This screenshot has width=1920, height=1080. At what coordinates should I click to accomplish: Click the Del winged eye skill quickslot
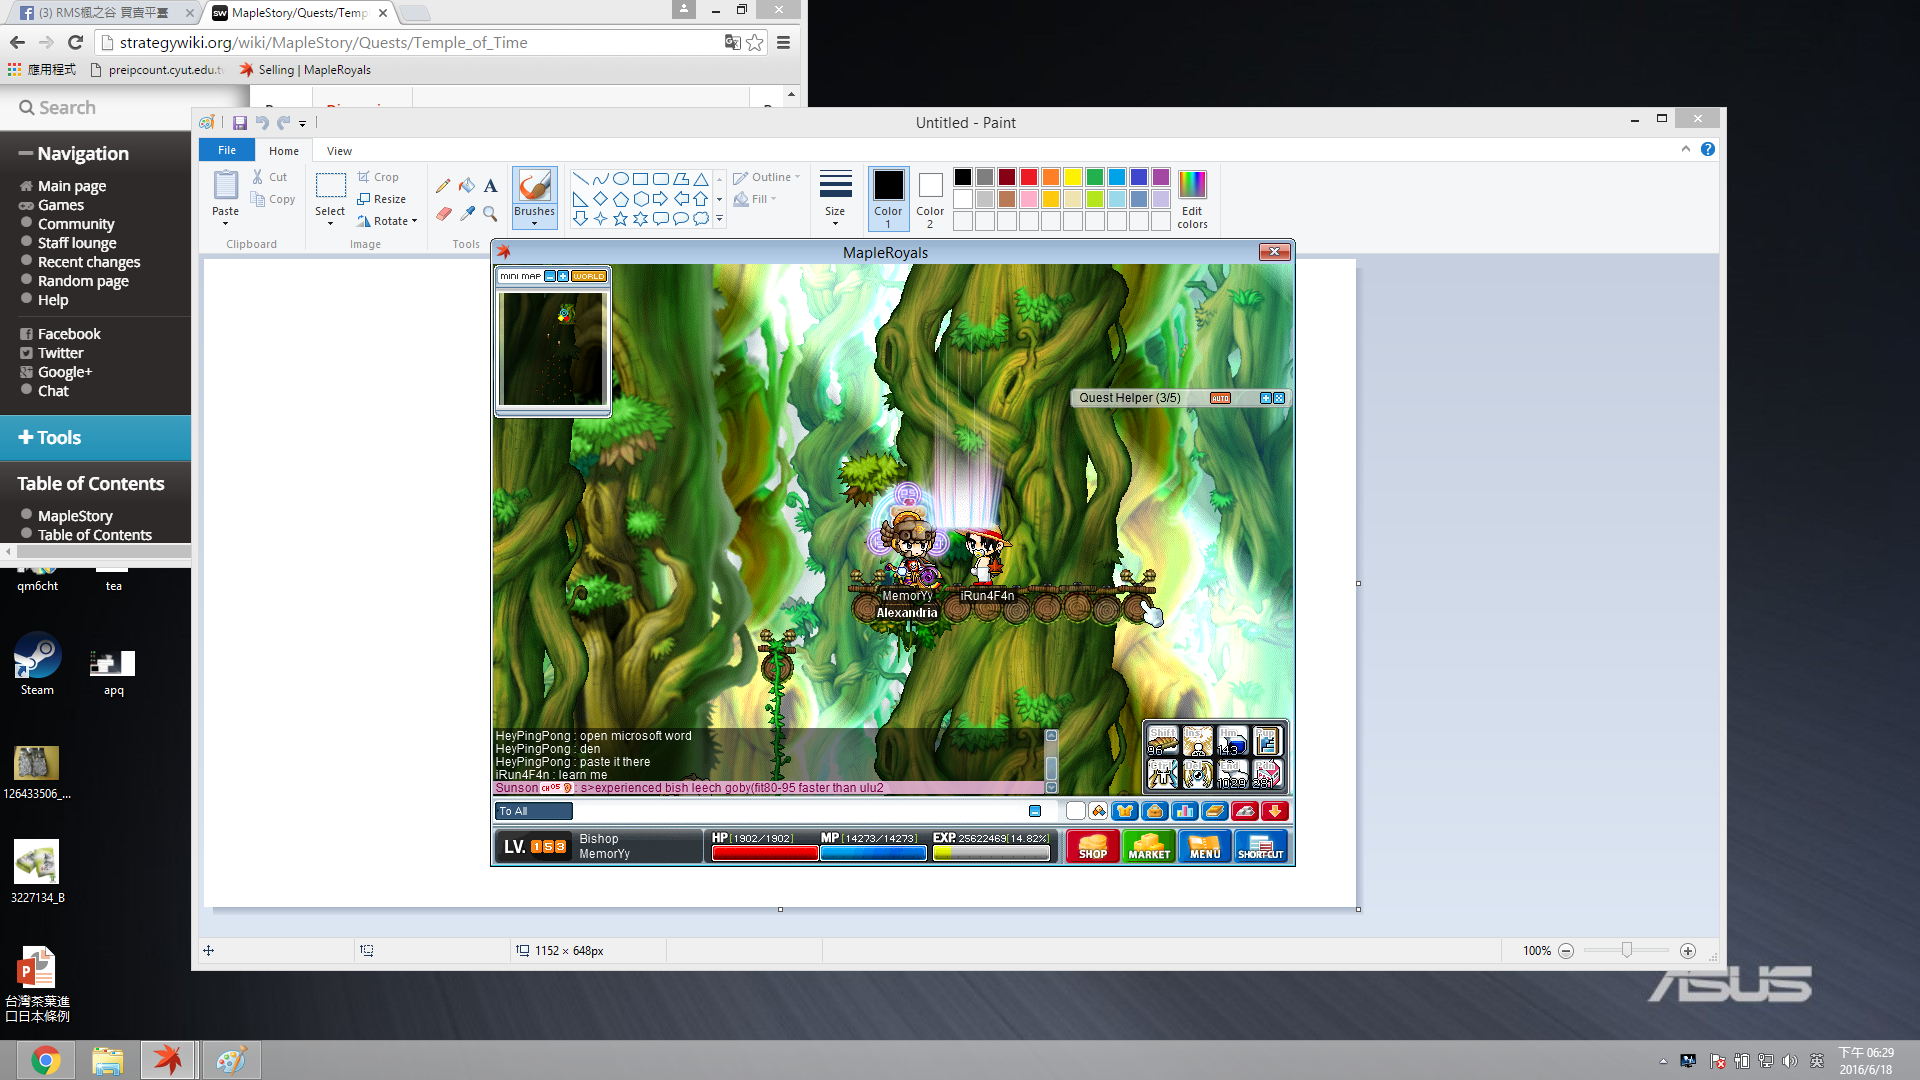(x=1197, y=774)
